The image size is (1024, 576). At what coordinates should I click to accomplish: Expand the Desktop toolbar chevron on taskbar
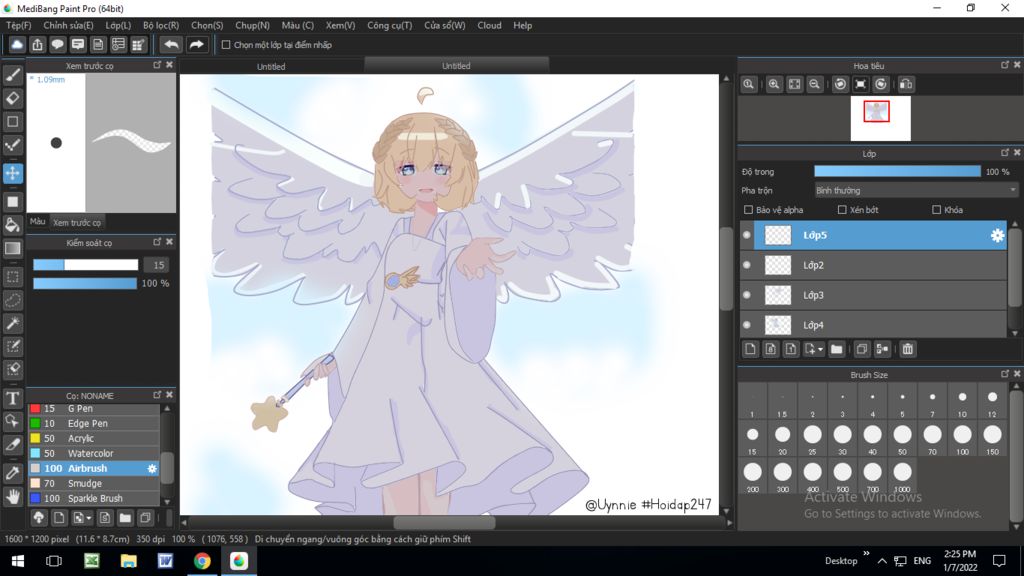tap(867, 554)
